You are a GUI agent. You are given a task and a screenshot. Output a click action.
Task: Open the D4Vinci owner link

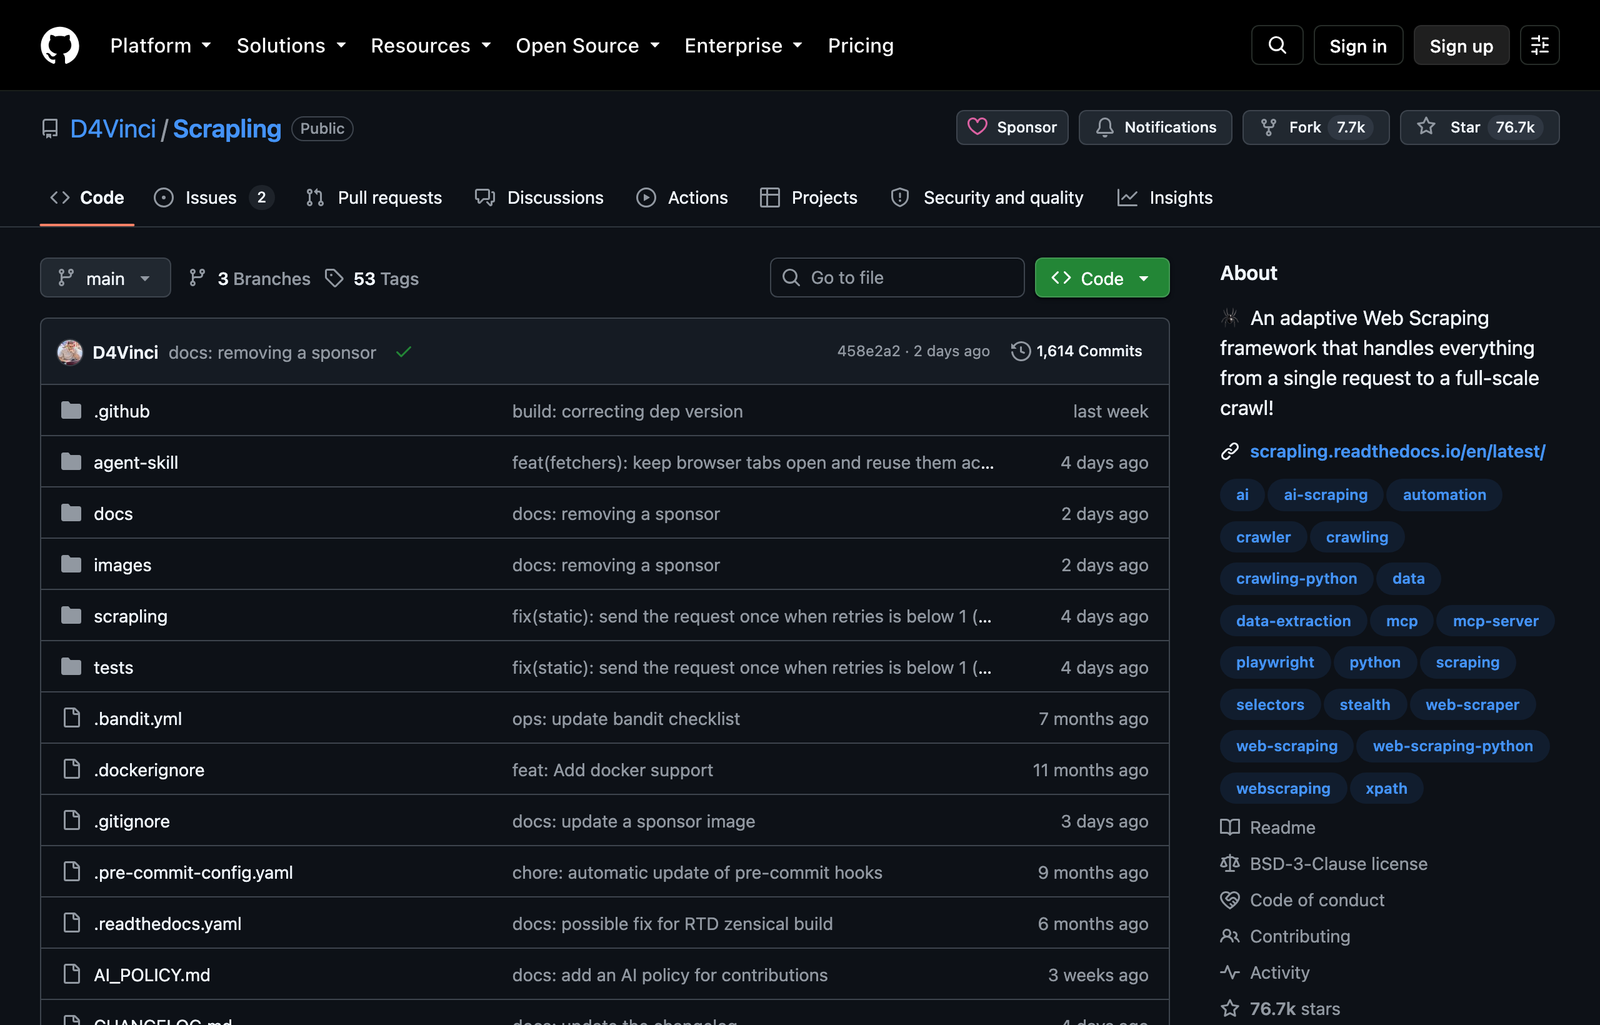click(x=113, y=129)
